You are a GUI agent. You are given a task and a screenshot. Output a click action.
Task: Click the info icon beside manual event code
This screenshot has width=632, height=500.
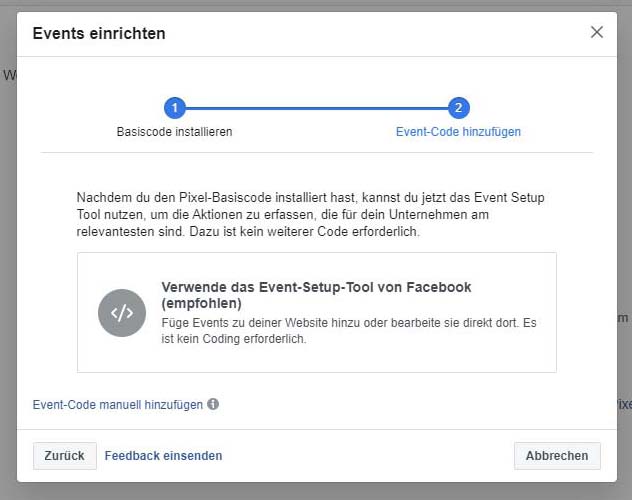[x=213, y=404]
